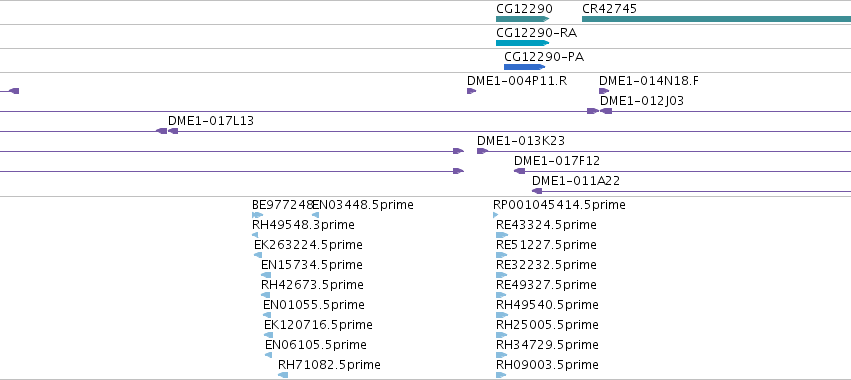Open the RH71082.5prime EST label

[329, 365]
